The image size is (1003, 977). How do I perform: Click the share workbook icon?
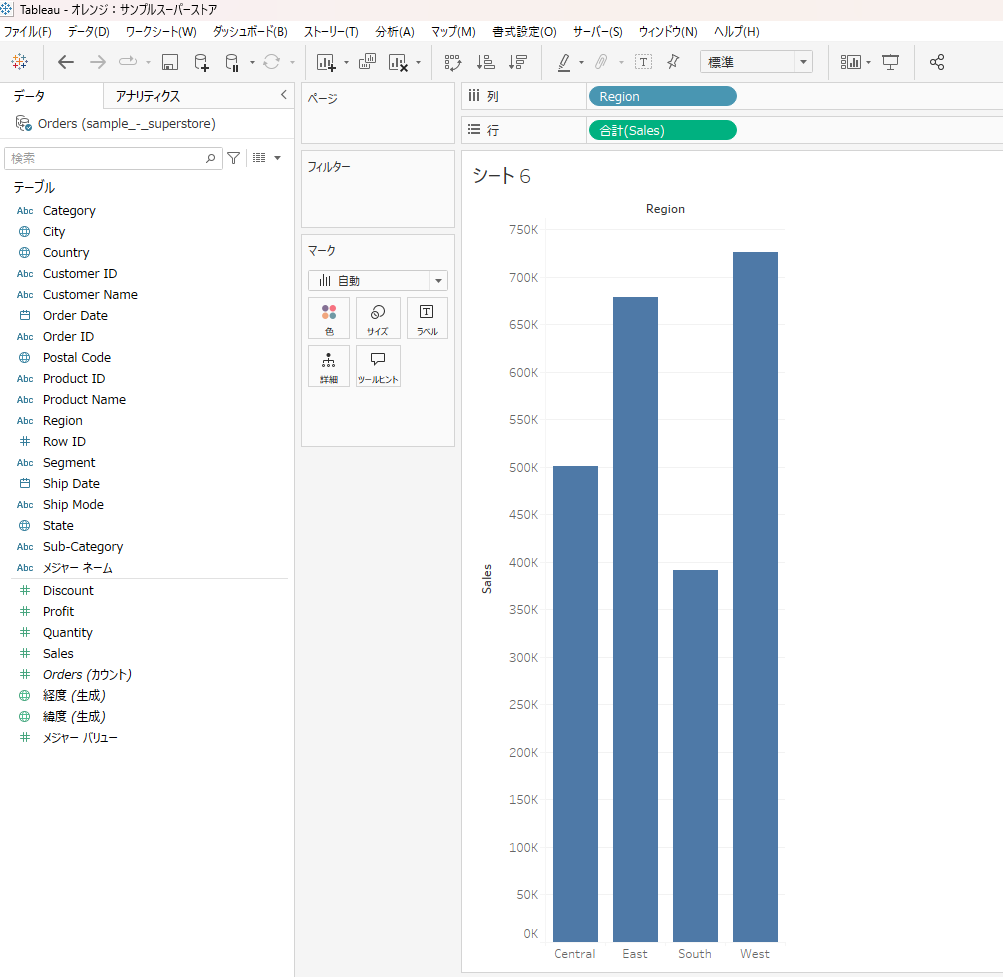[x=937, y=62]
